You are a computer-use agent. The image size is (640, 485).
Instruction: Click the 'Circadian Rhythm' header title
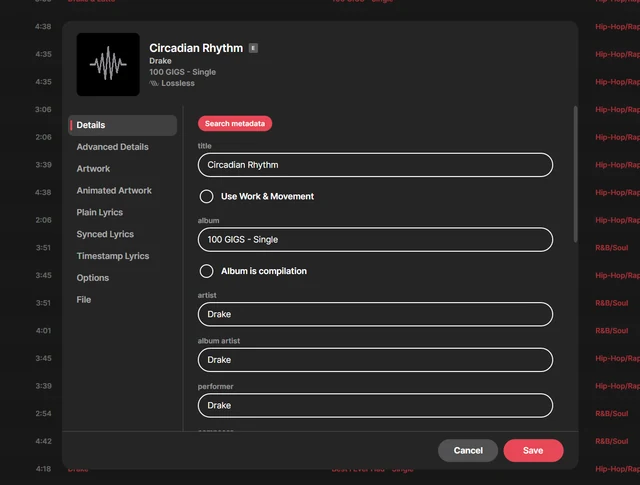(x=196, y=48)
